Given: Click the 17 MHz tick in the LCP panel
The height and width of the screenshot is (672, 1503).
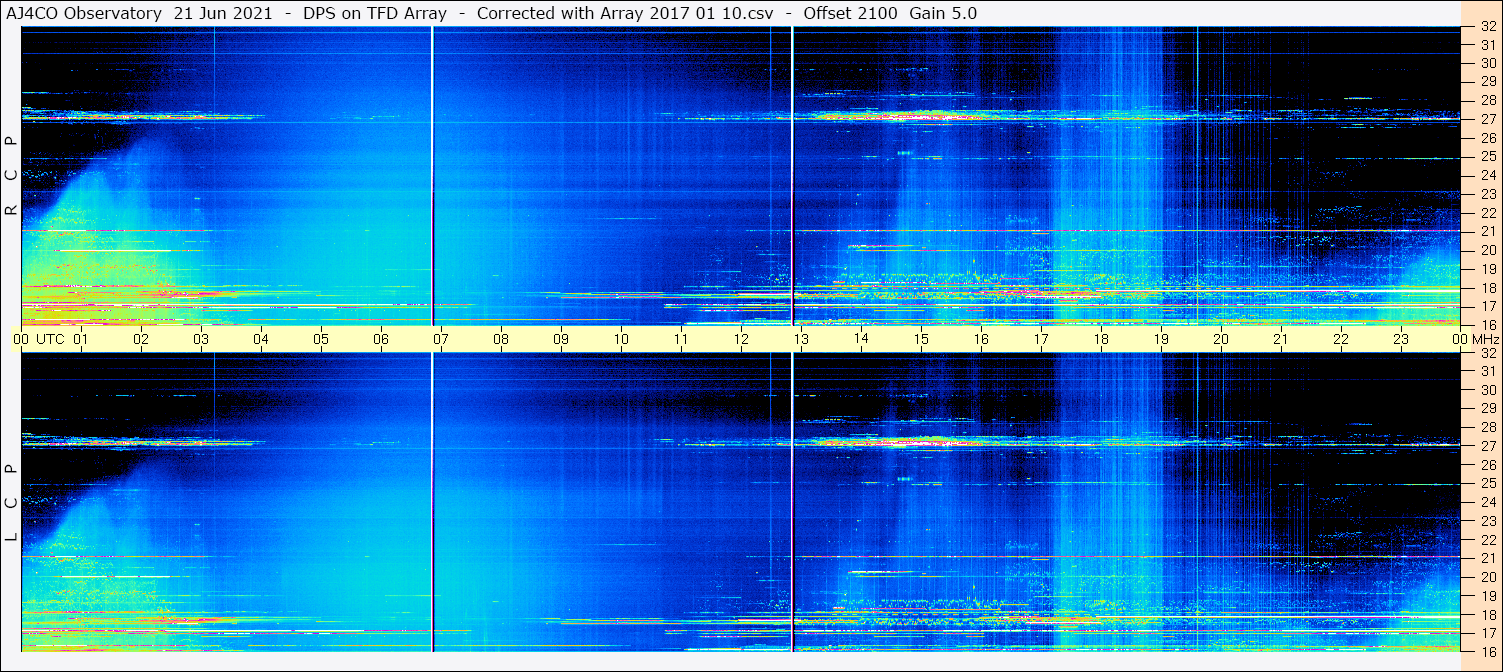Looking at the screenshot, I should coord(1487,632).
